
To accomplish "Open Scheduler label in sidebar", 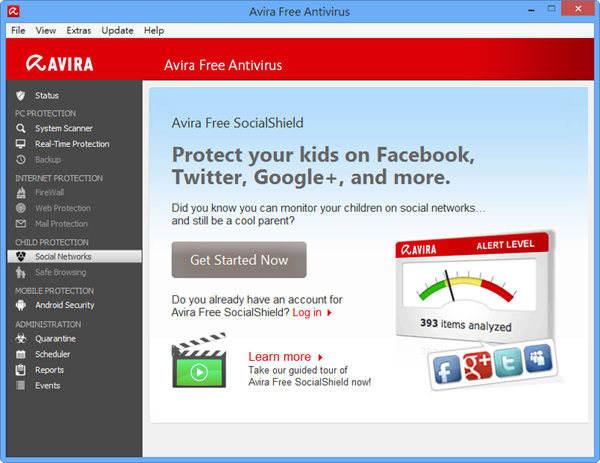I will [53, 354].
